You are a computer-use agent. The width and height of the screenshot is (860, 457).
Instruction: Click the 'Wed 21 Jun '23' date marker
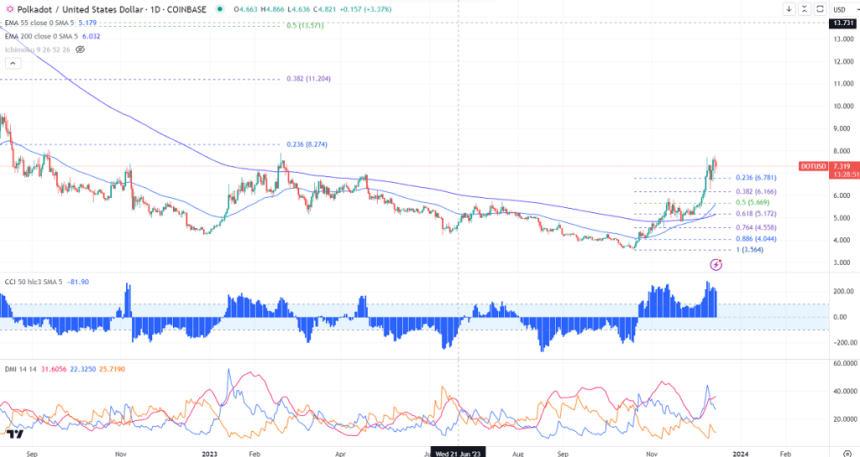click(459, 451)
